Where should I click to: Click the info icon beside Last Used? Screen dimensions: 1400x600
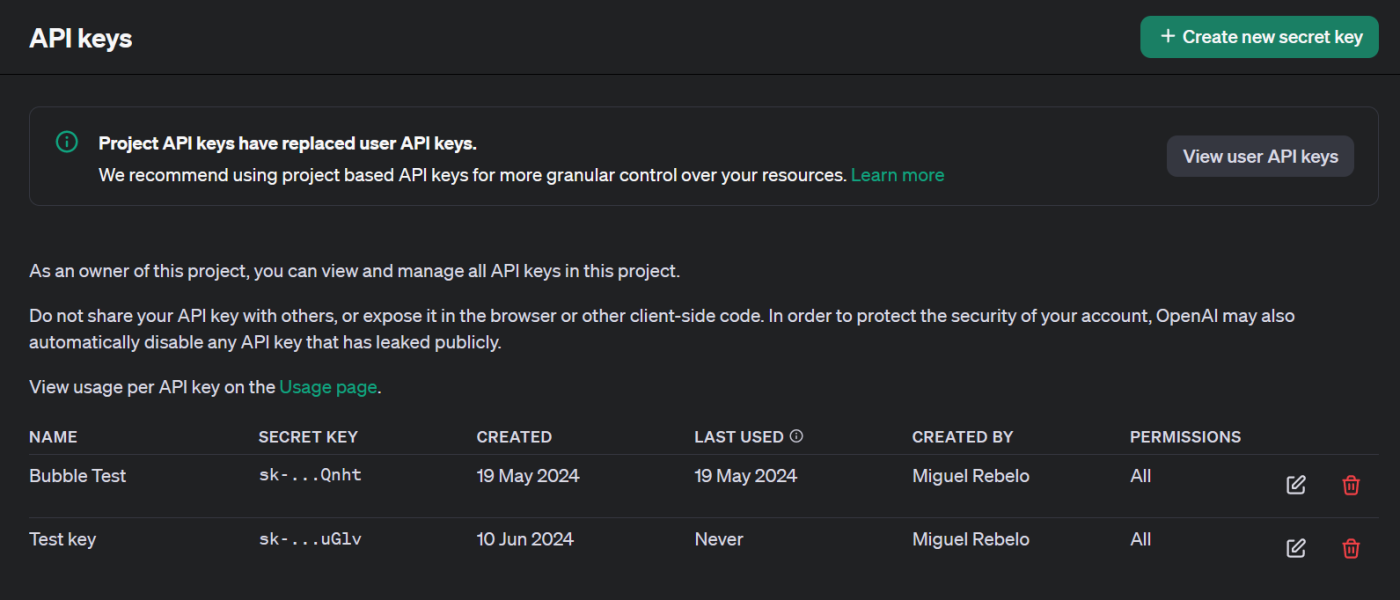797,436
